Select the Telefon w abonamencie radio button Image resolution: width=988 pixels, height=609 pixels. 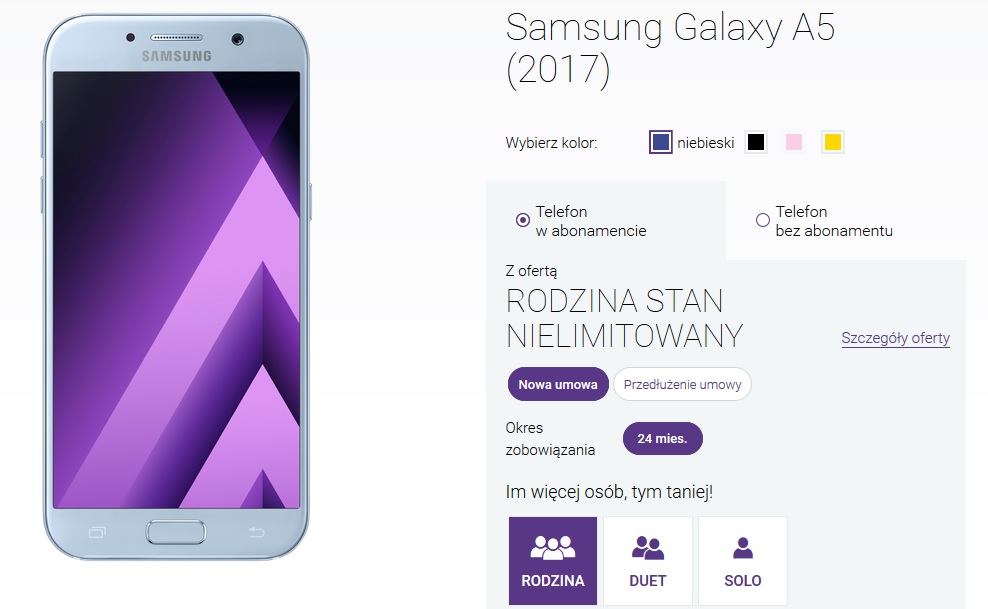[522, 220]
